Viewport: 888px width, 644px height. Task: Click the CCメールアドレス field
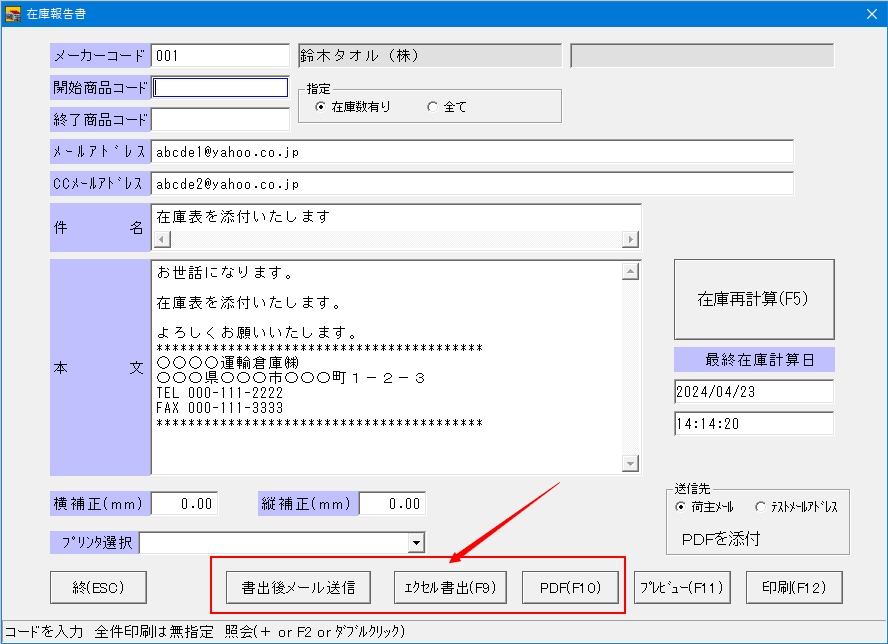[472, 184]
